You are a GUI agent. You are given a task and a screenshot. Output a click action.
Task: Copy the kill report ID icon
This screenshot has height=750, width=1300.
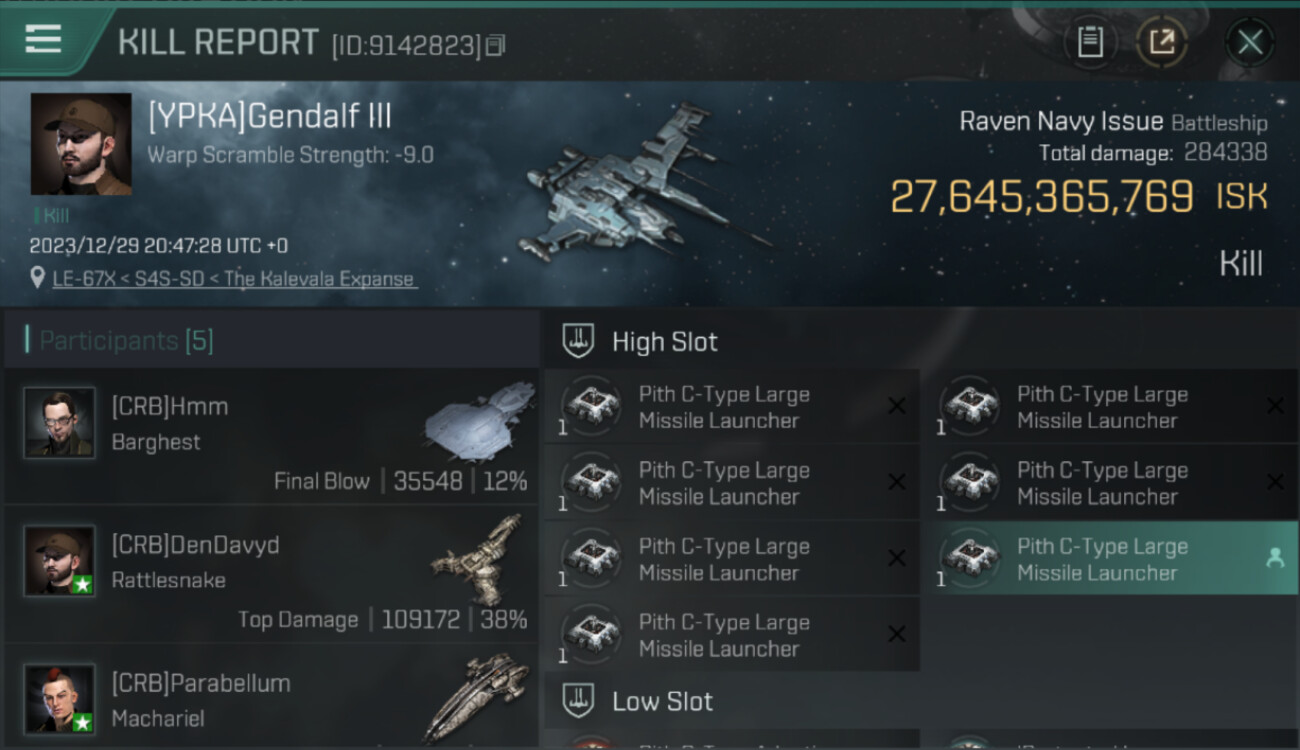496,46
